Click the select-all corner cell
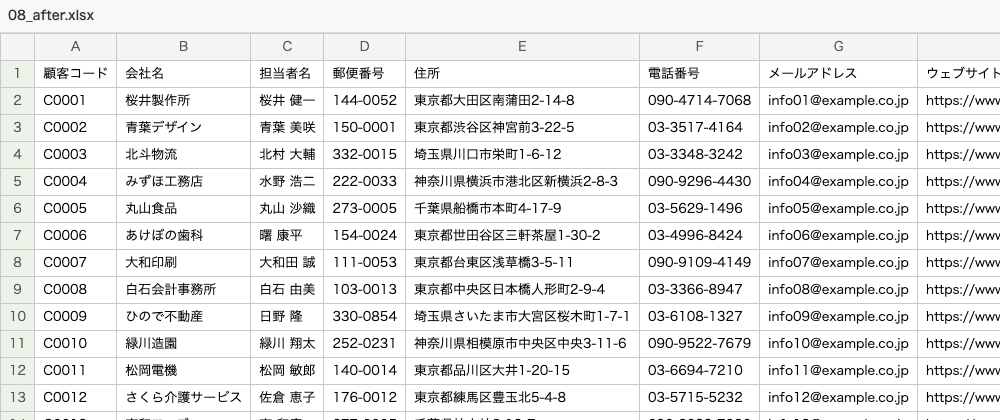The height and width of the screenshot is (420, 1000). click(17, 47)
